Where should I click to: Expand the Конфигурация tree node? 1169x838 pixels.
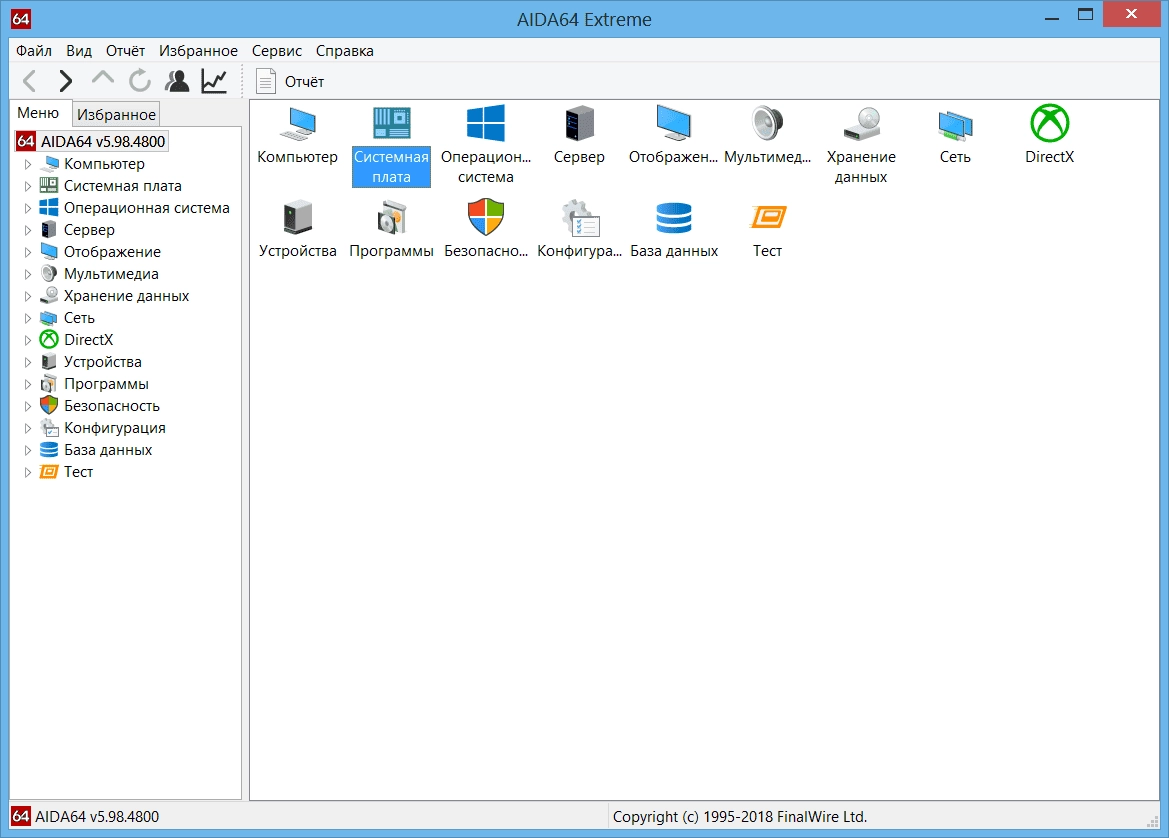(x=28, y=428)
